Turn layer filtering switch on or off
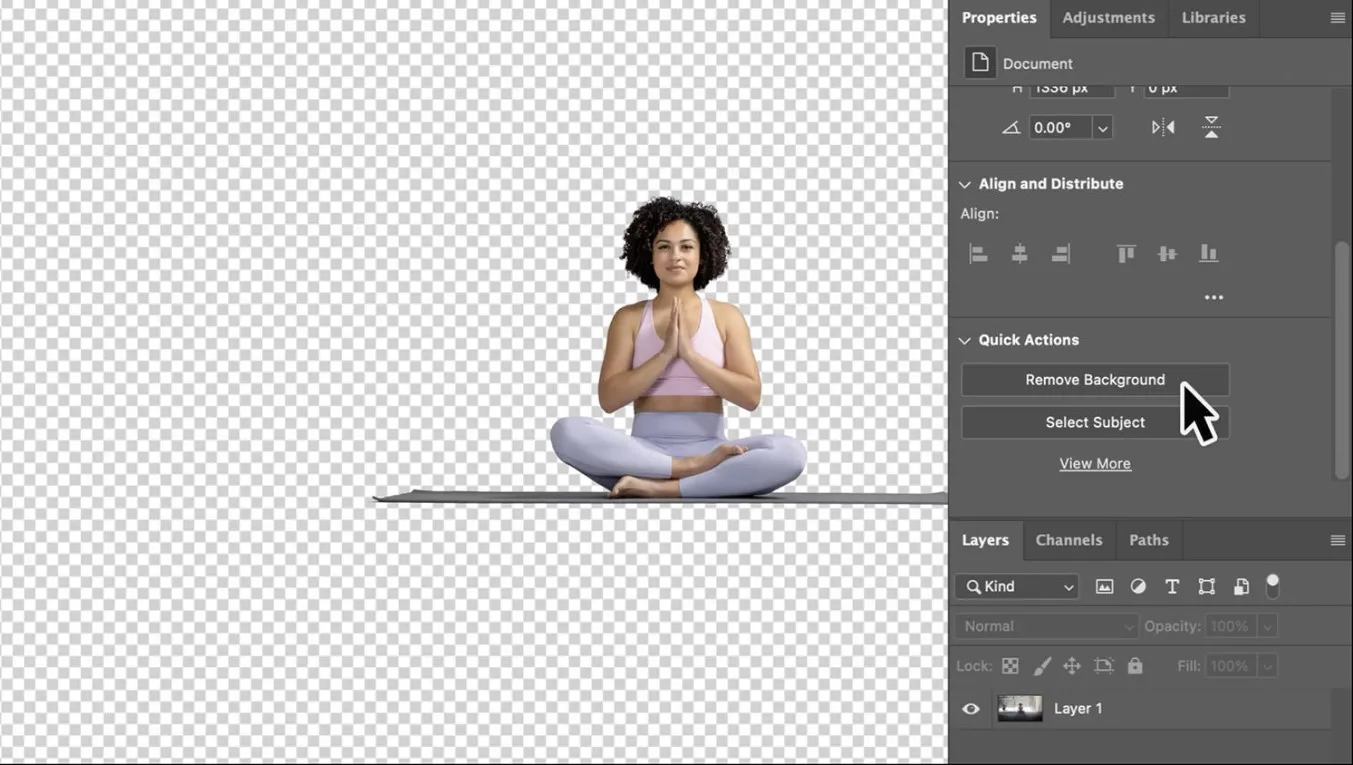 pos(1272,586)
